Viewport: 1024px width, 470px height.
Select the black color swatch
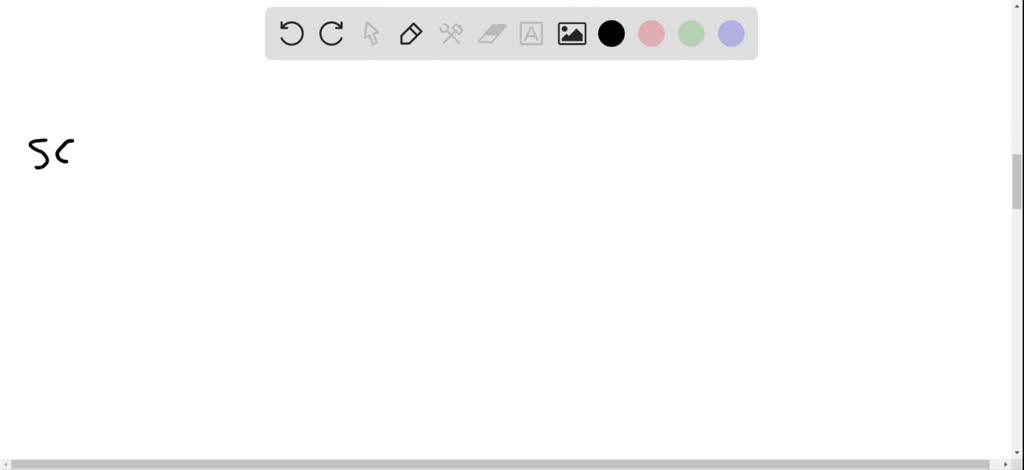point(611,33)
